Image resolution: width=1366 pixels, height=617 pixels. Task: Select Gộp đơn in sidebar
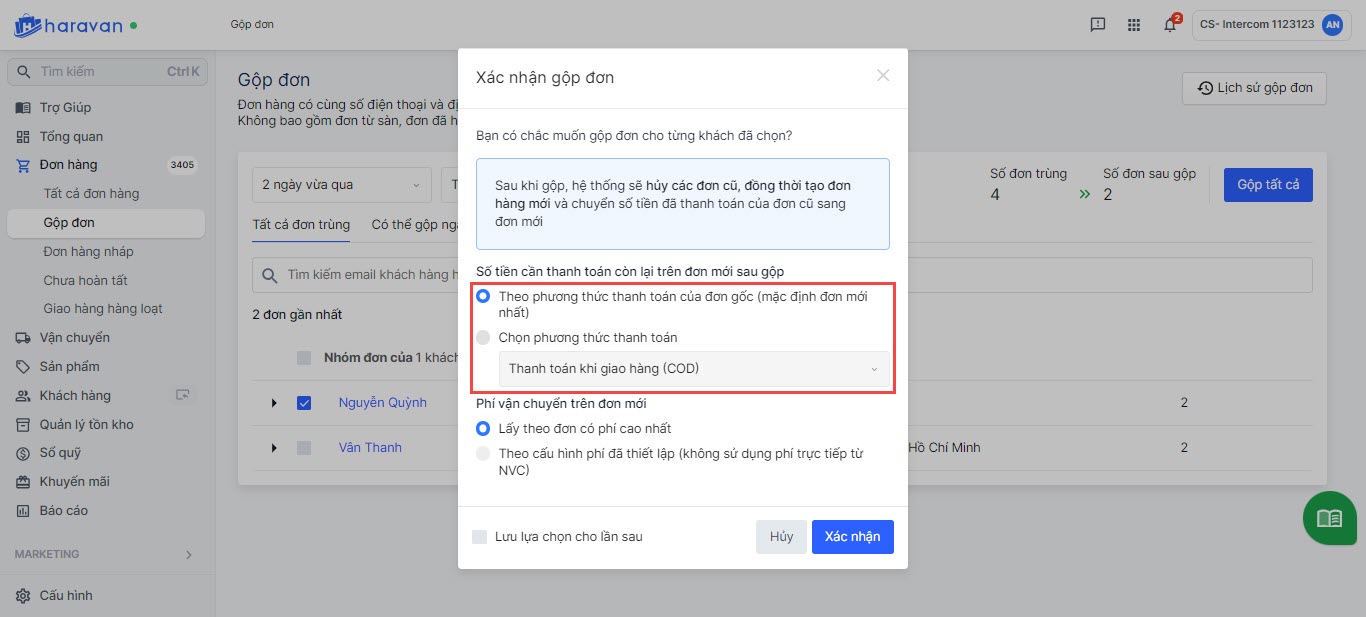107,223
